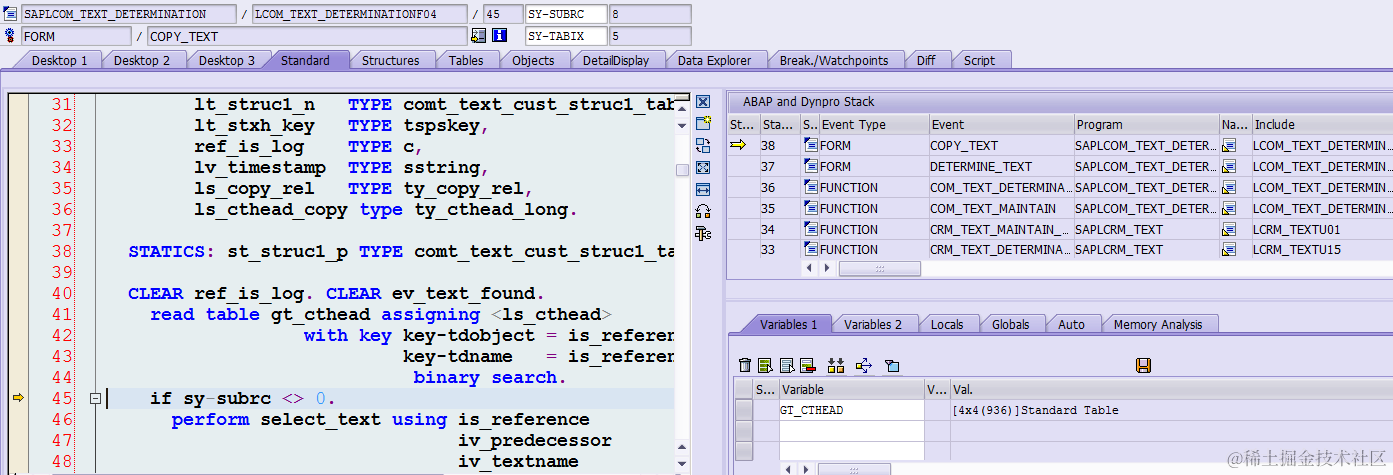This screenshot has height=475, width=1393.
Task: Open the Structures tab
Action: [391, 60]
